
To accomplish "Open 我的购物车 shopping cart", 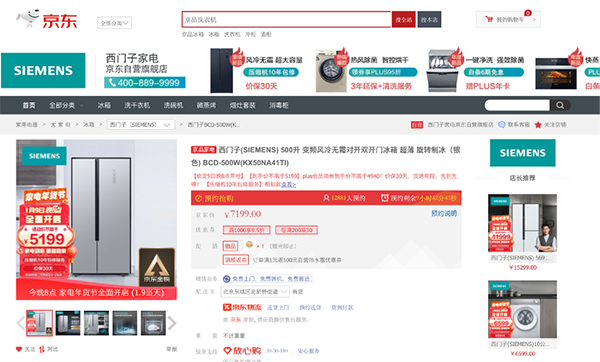I will click(x=508, y=19).
